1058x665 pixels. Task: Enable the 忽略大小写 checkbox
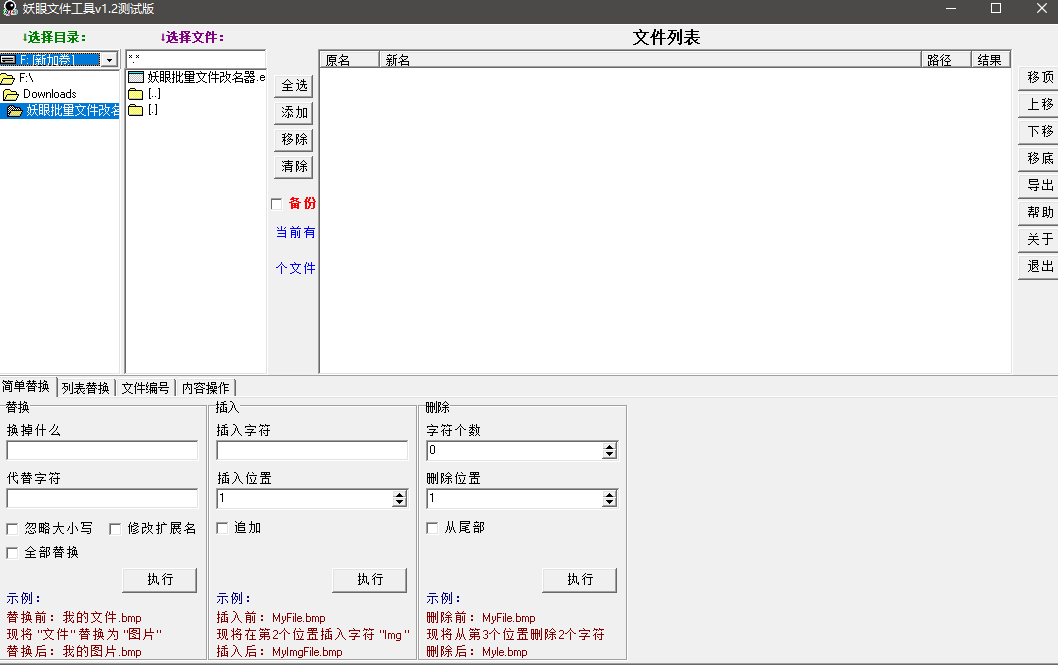click(12, 529)
